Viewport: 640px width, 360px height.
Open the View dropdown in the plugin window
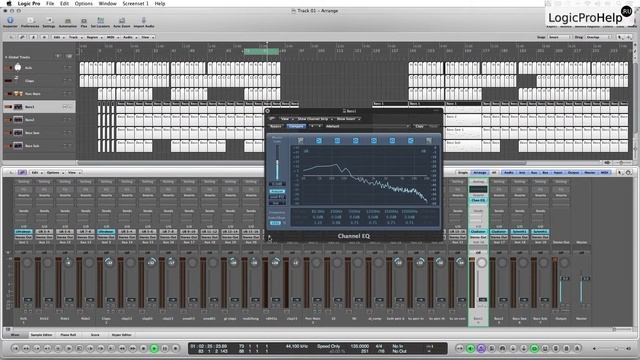click(286, 119)
